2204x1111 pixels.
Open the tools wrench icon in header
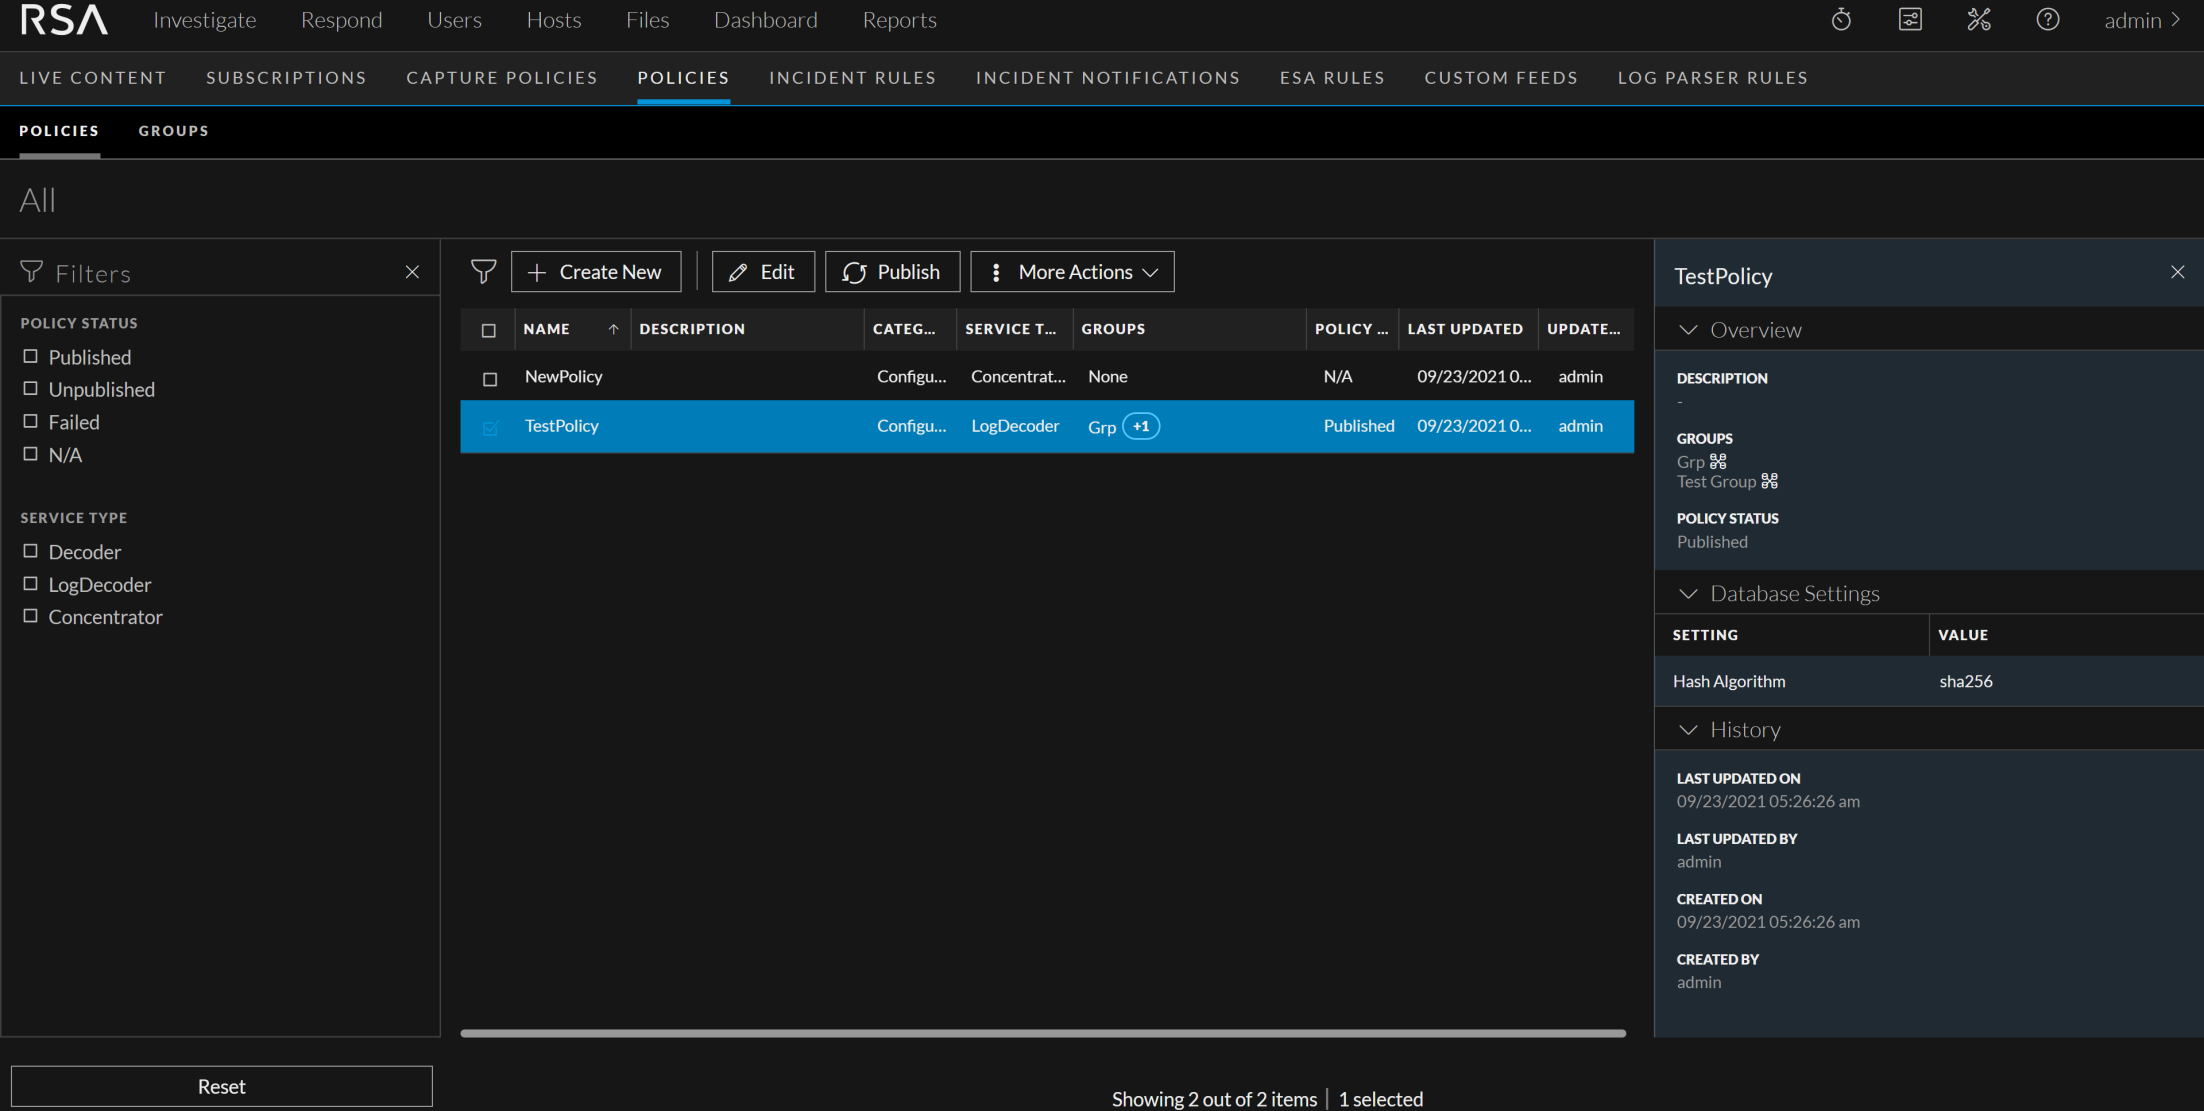(1979, 20)
